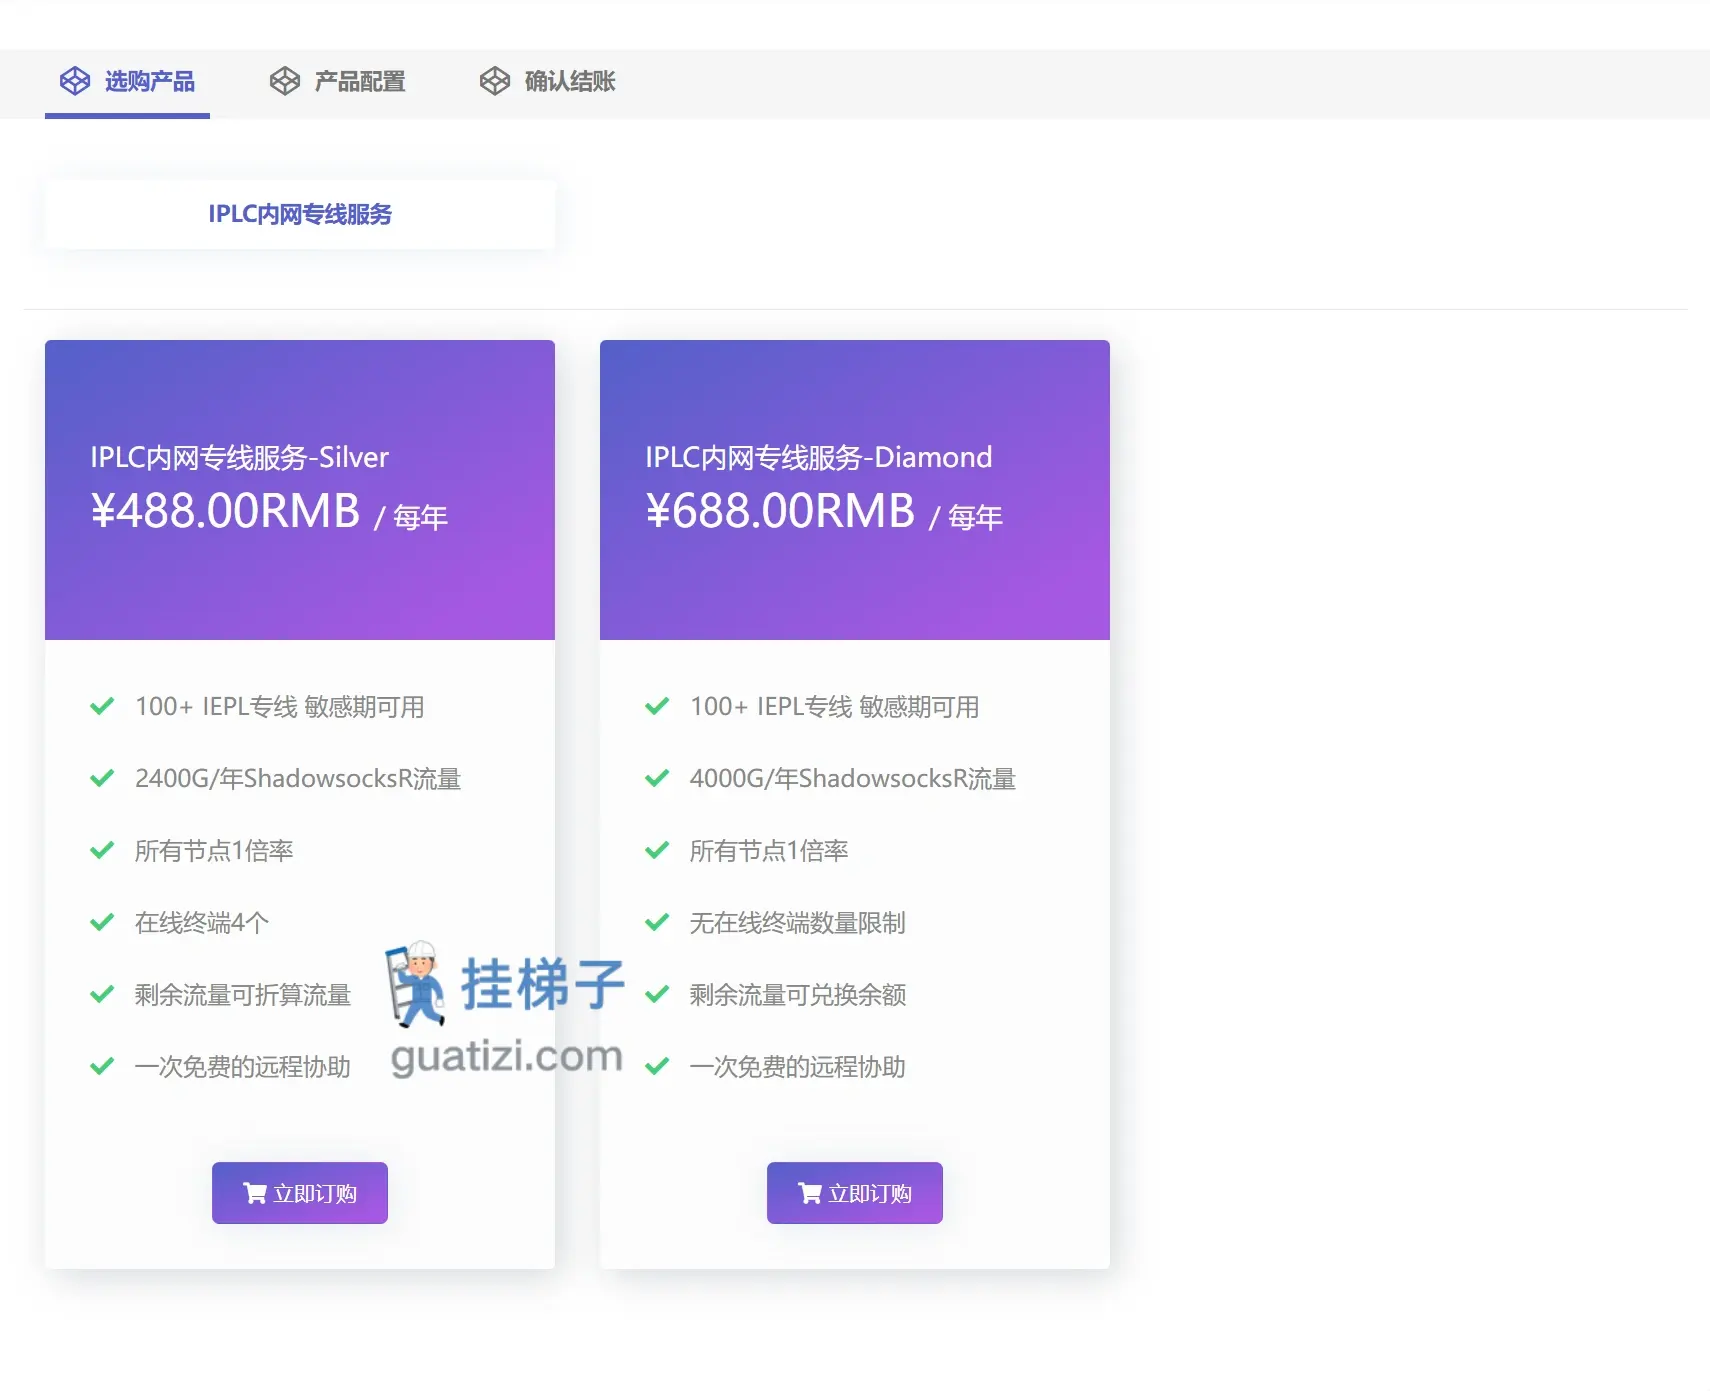This screenshot has width=1710, height=1391.
Task: Click the 无在线终端数量限制 feature text
Action: tap(798, 923)
